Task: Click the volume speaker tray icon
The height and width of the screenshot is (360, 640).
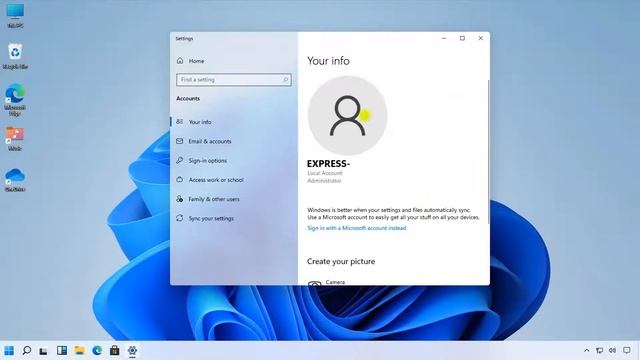Action: pos(612,350)
